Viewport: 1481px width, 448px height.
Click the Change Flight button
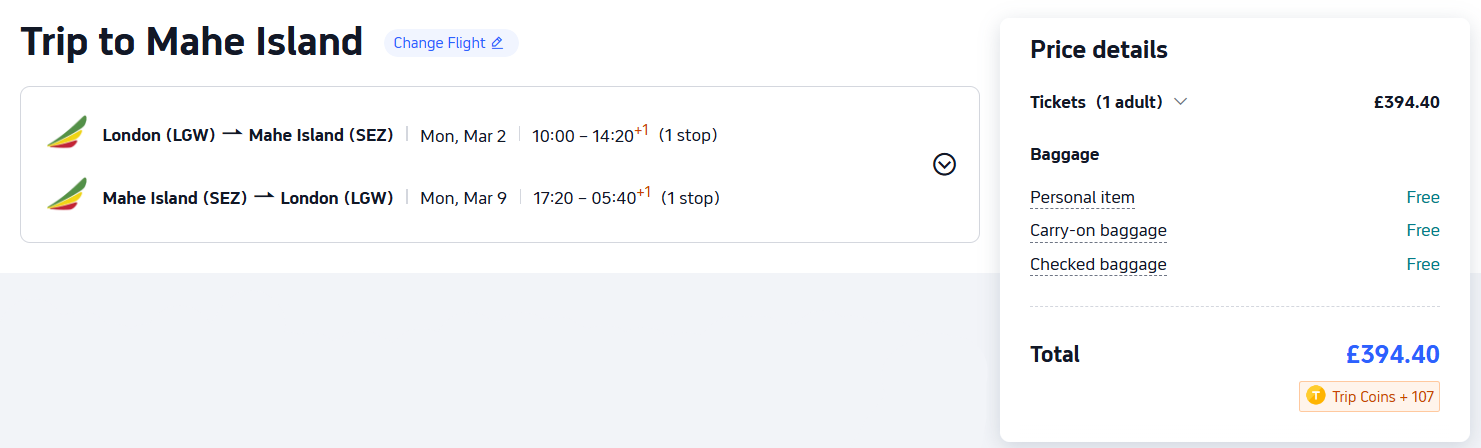point(450,43)
